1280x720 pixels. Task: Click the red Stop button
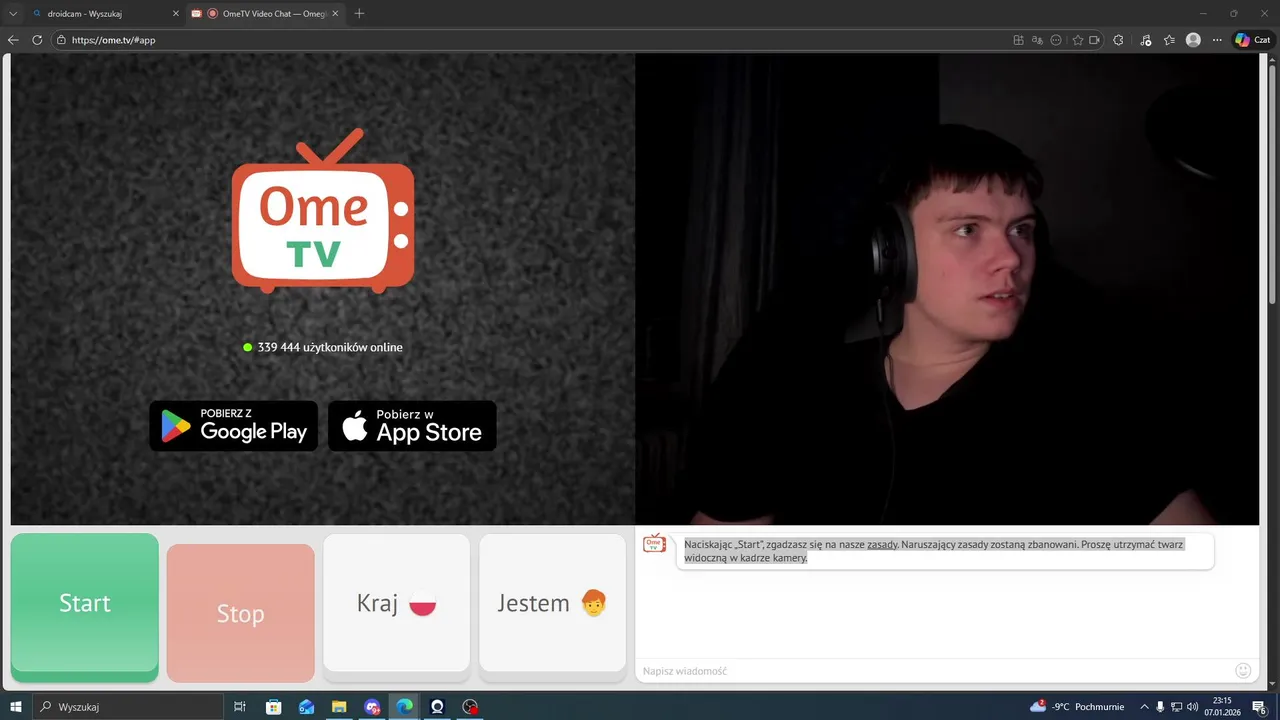click(241, 613)
